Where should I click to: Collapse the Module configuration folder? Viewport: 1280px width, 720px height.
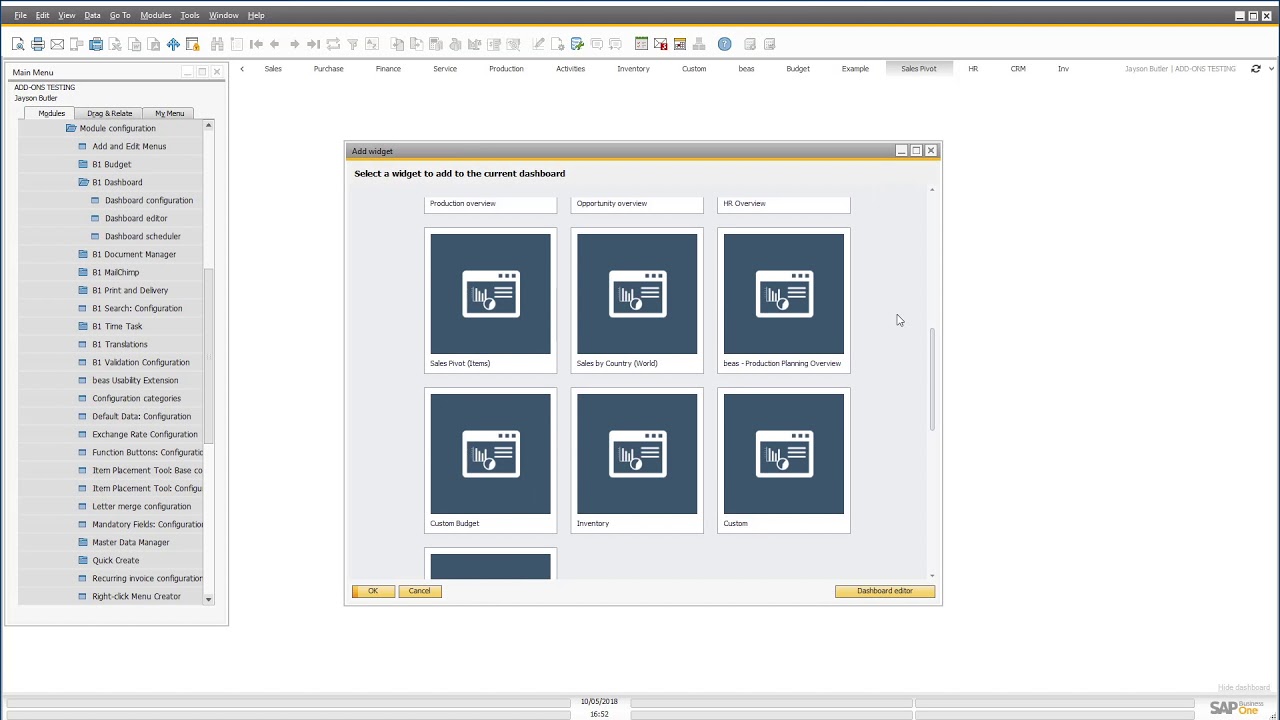tap(71, 128)
